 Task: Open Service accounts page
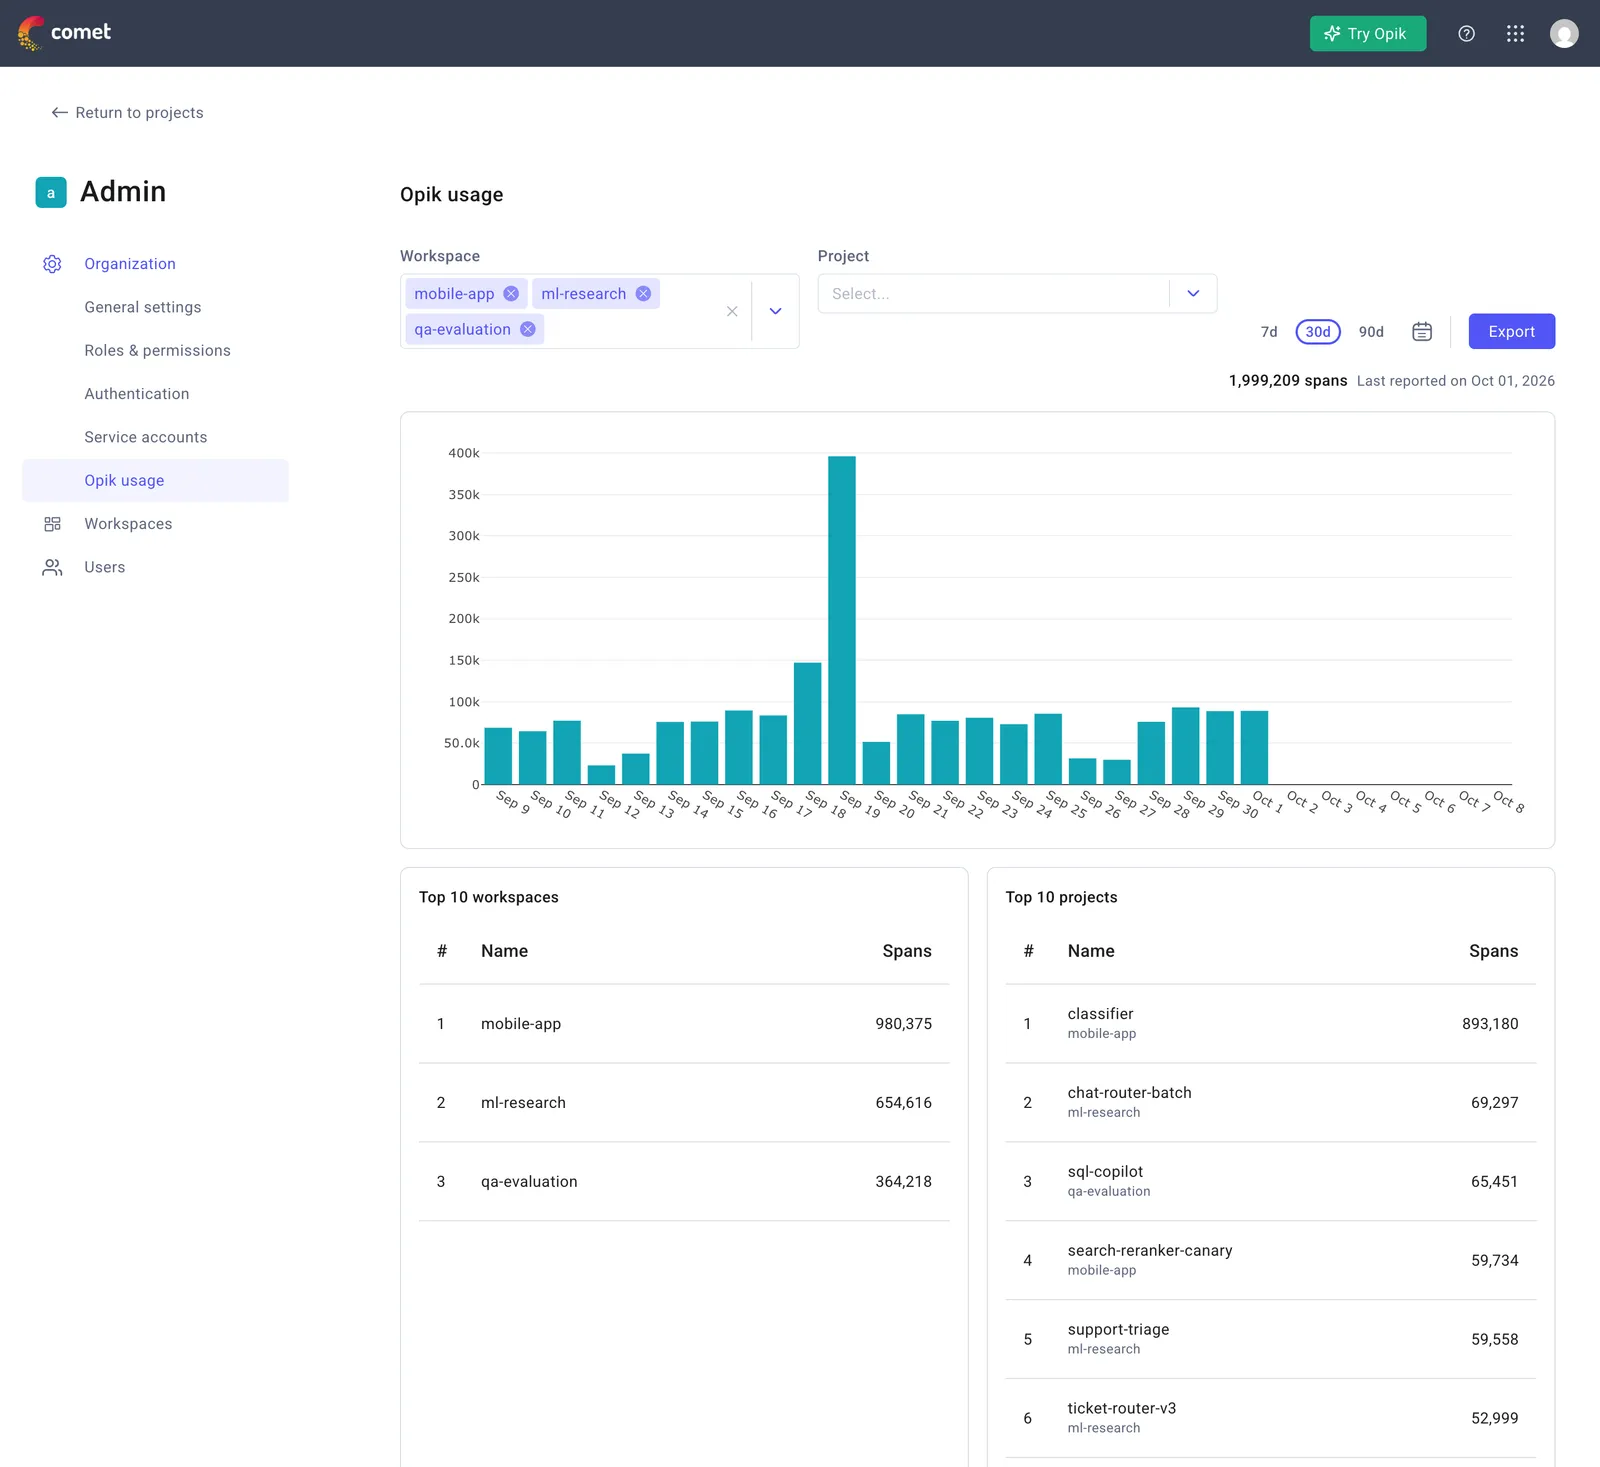click(146, 437)
